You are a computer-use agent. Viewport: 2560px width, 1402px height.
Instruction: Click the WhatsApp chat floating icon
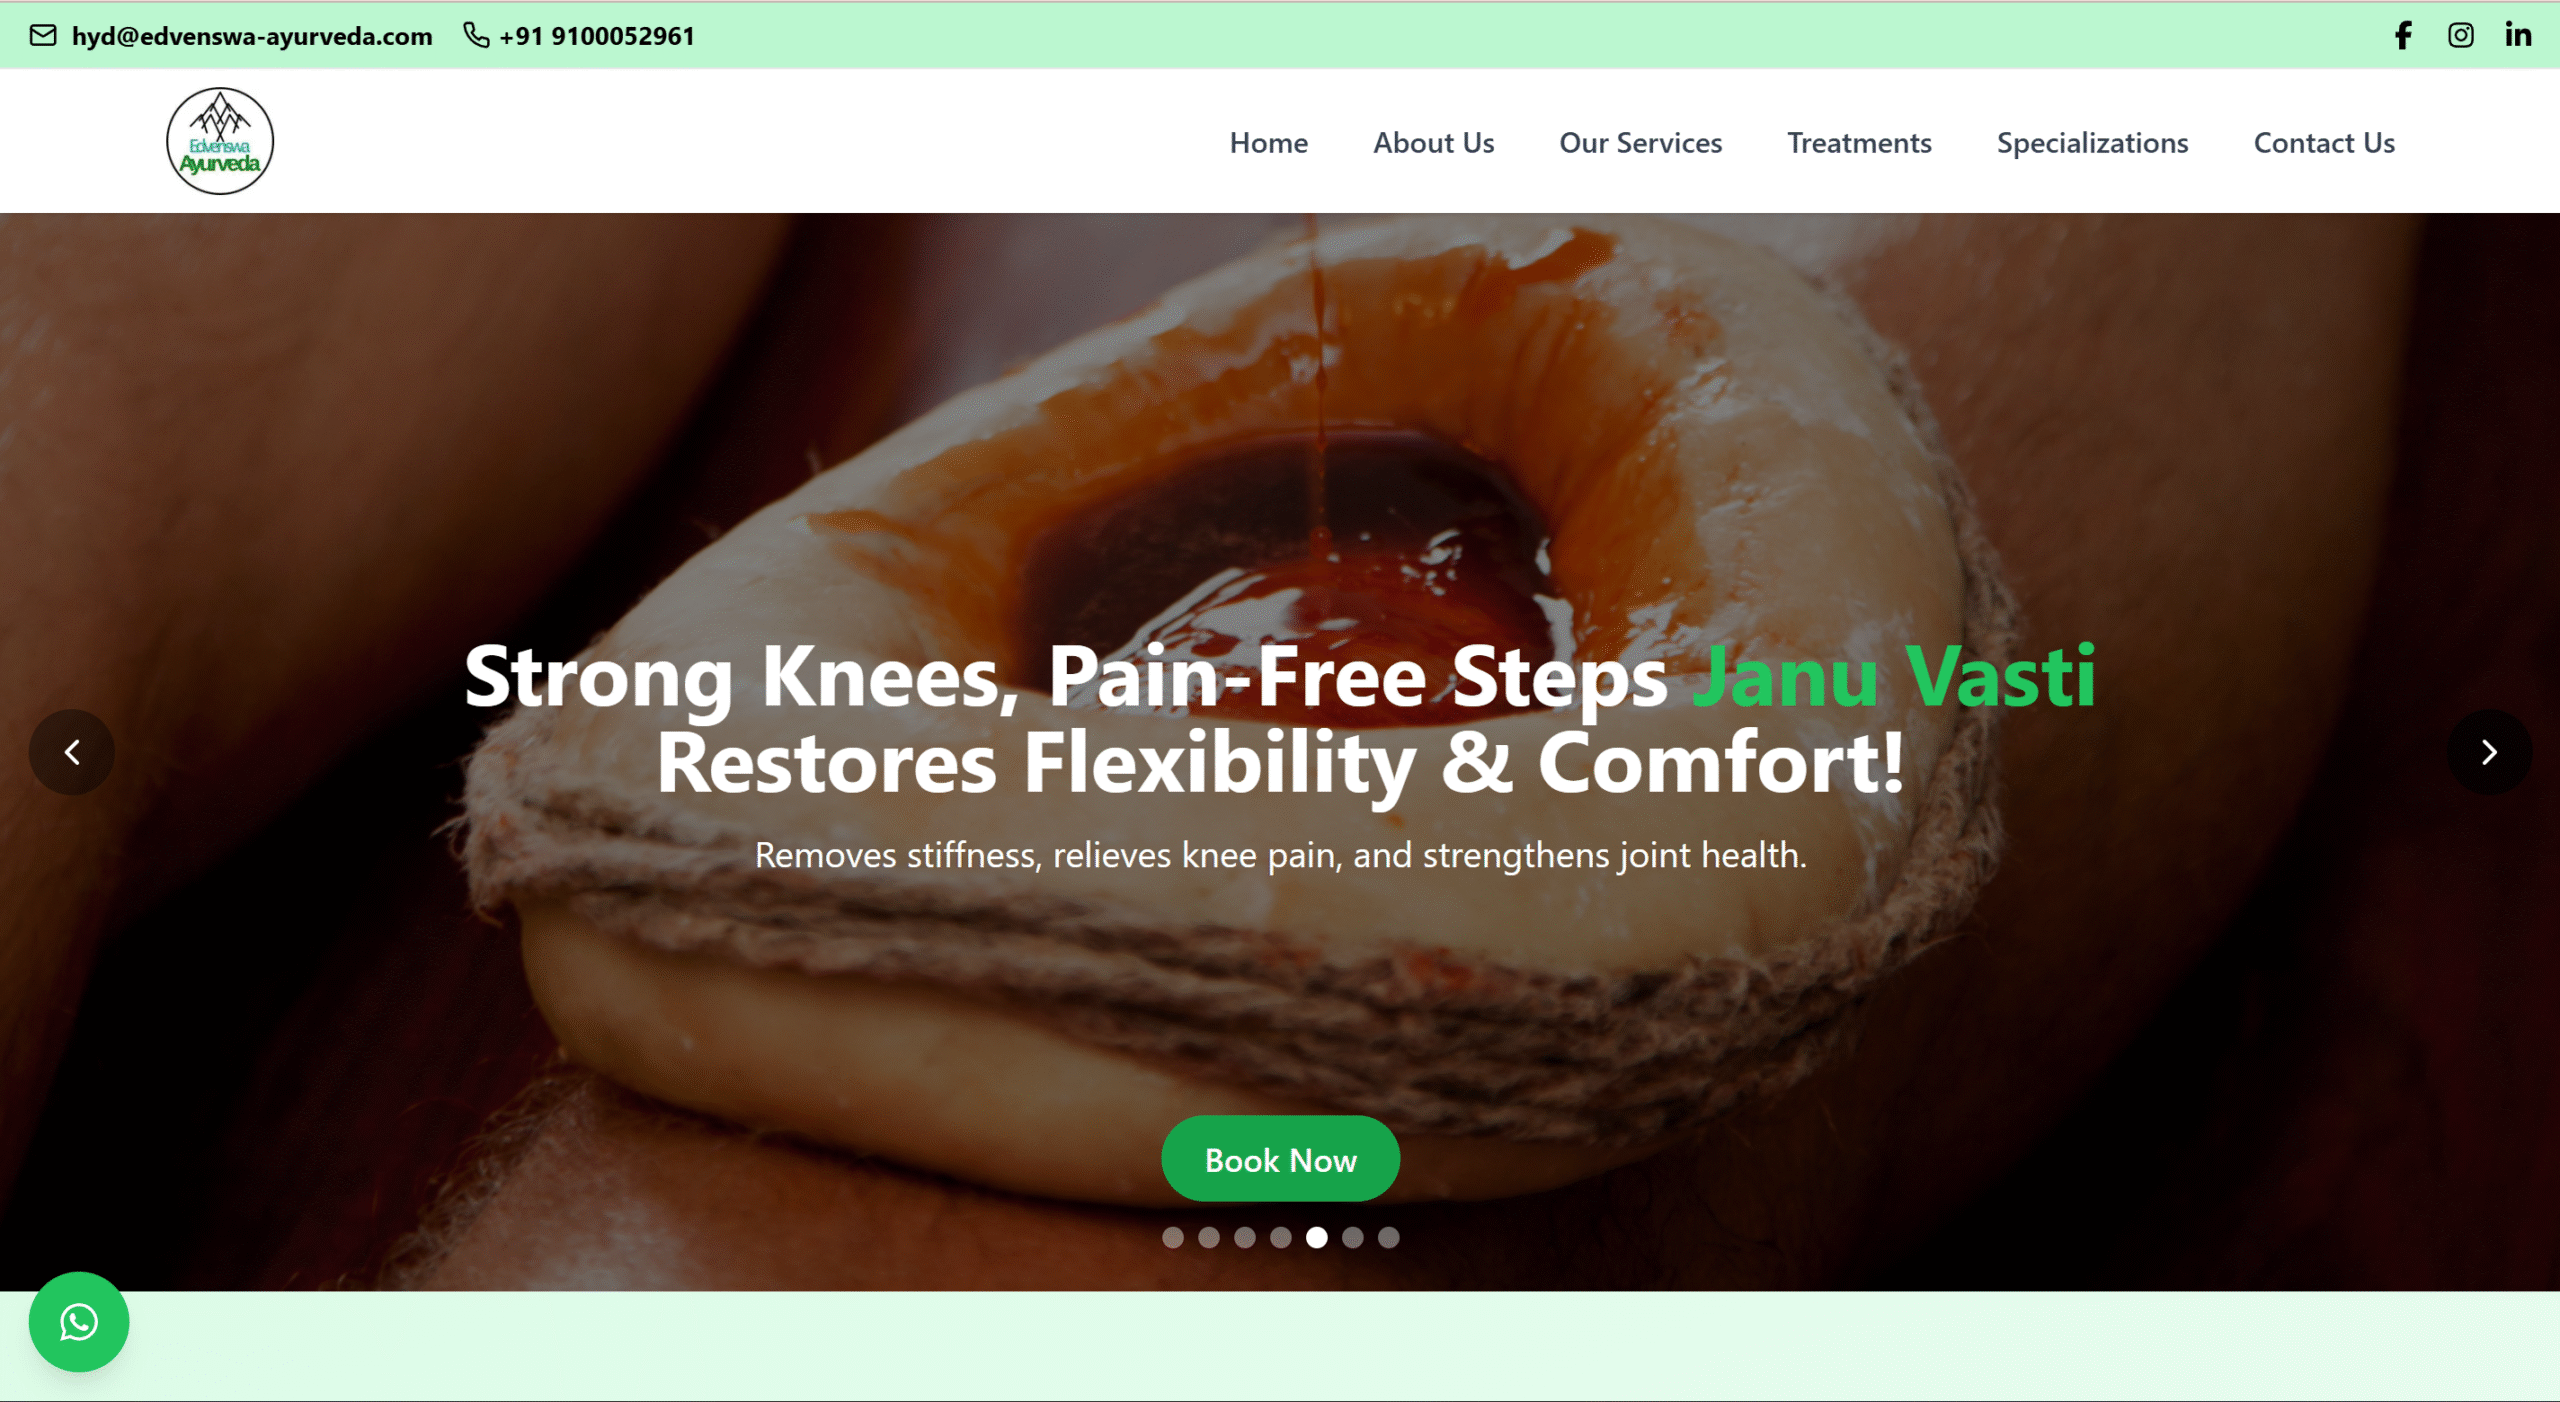[79, 1322]
